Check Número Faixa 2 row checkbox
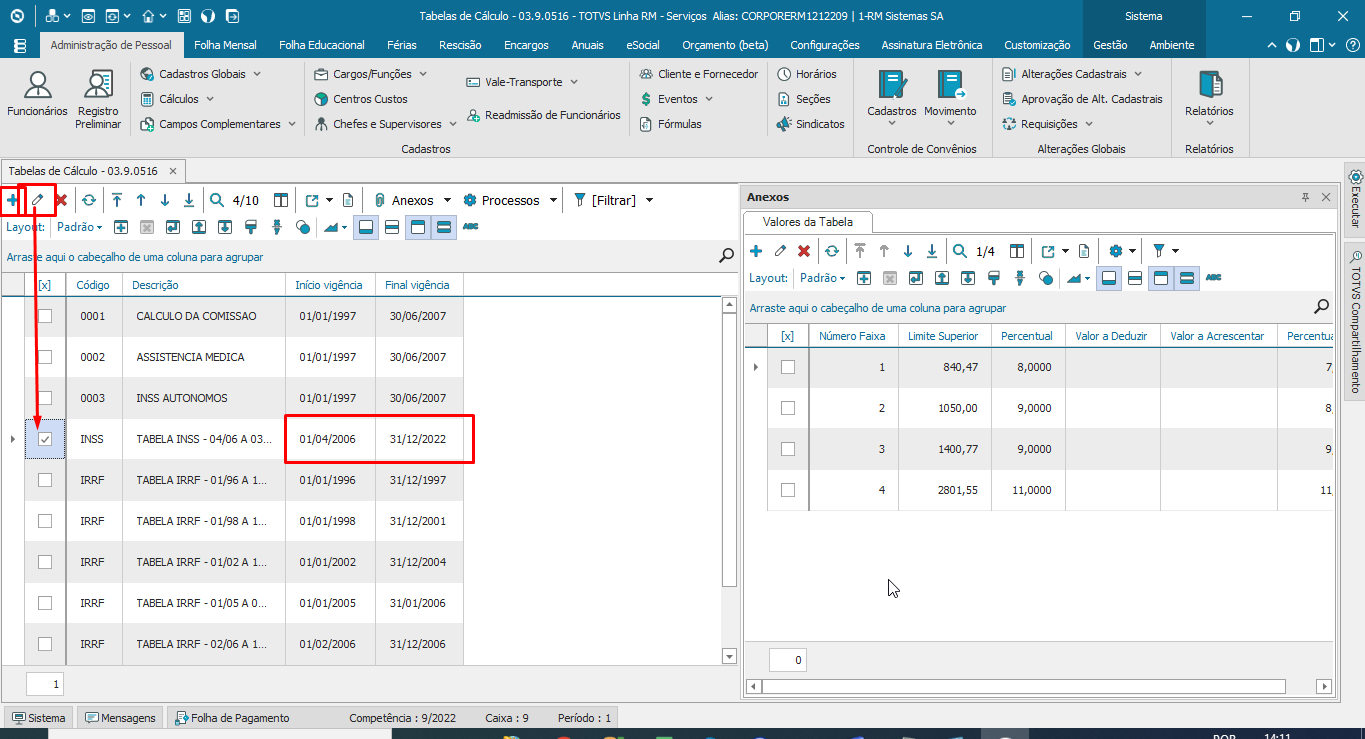The width and height of the screenshot is (1365, 739). click(788, 408)
